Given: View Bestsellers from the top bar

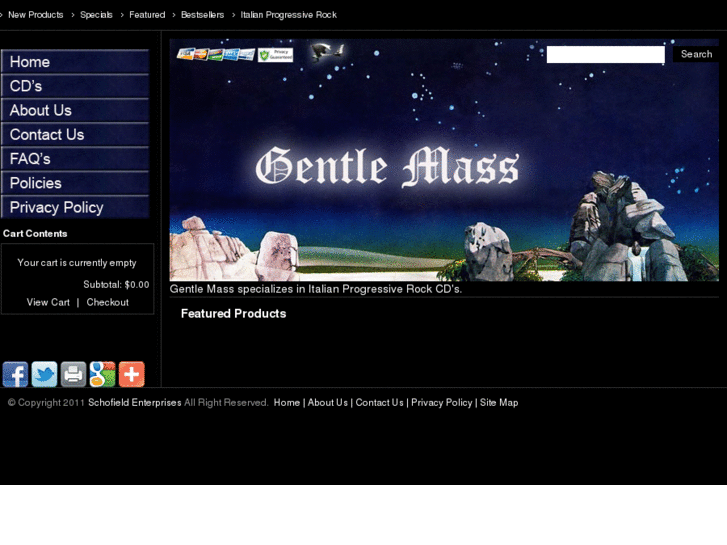Looking at the screenshot, I should [203, 15].
